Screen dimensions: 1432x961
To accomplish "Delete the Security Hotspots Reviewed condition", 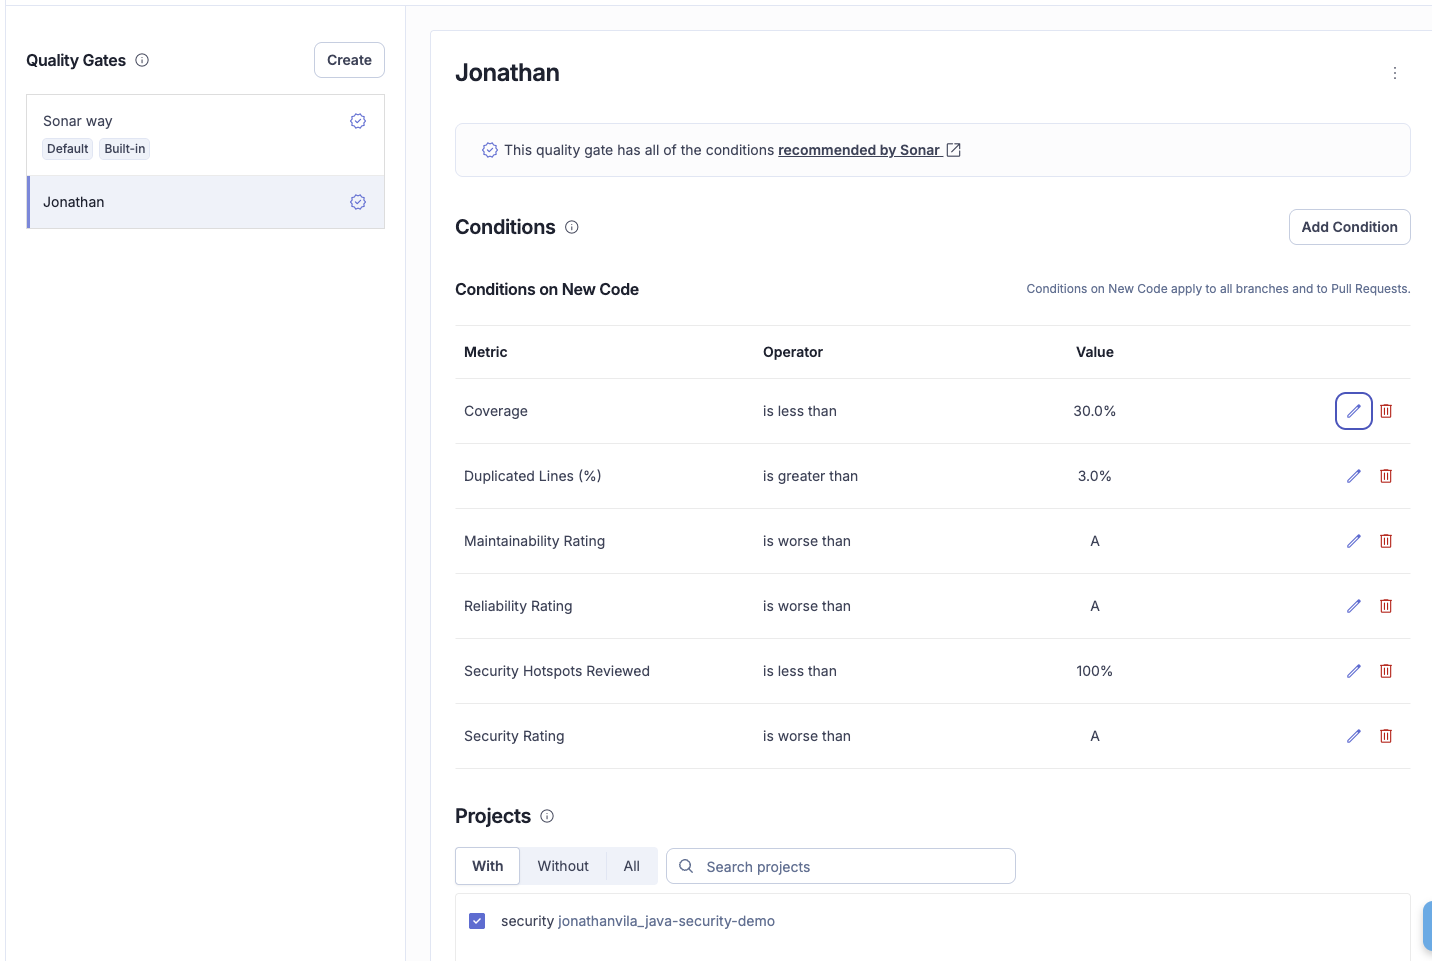I will coord(1386,671).
